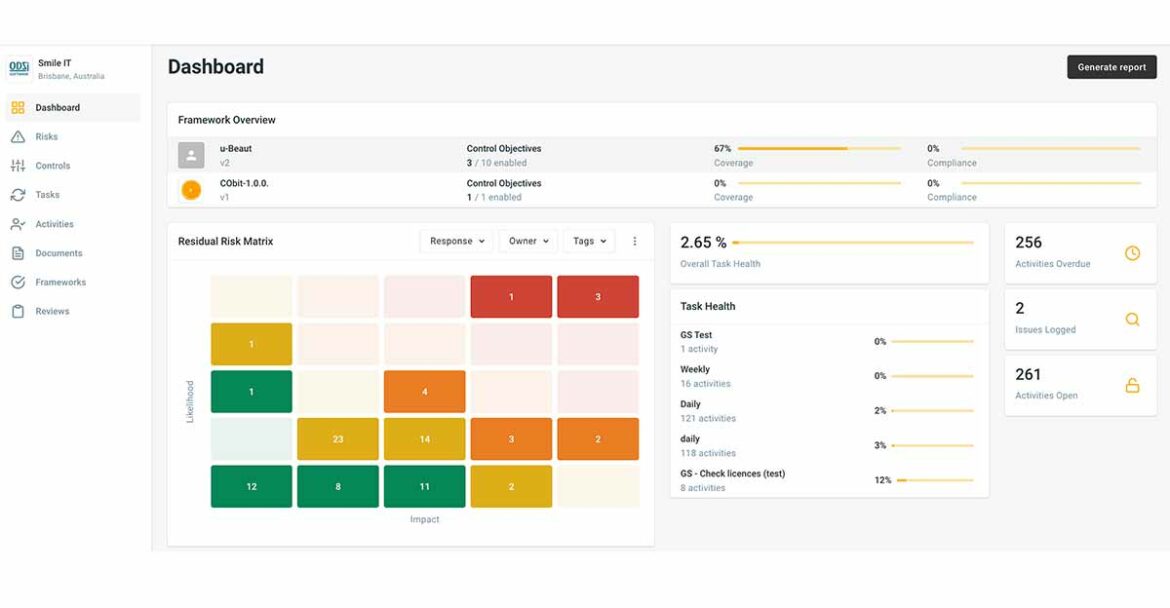Screen dimensions: 1170x608
Task: Navigate to Tasks in sidebar
Action: (x=73, y=195)
